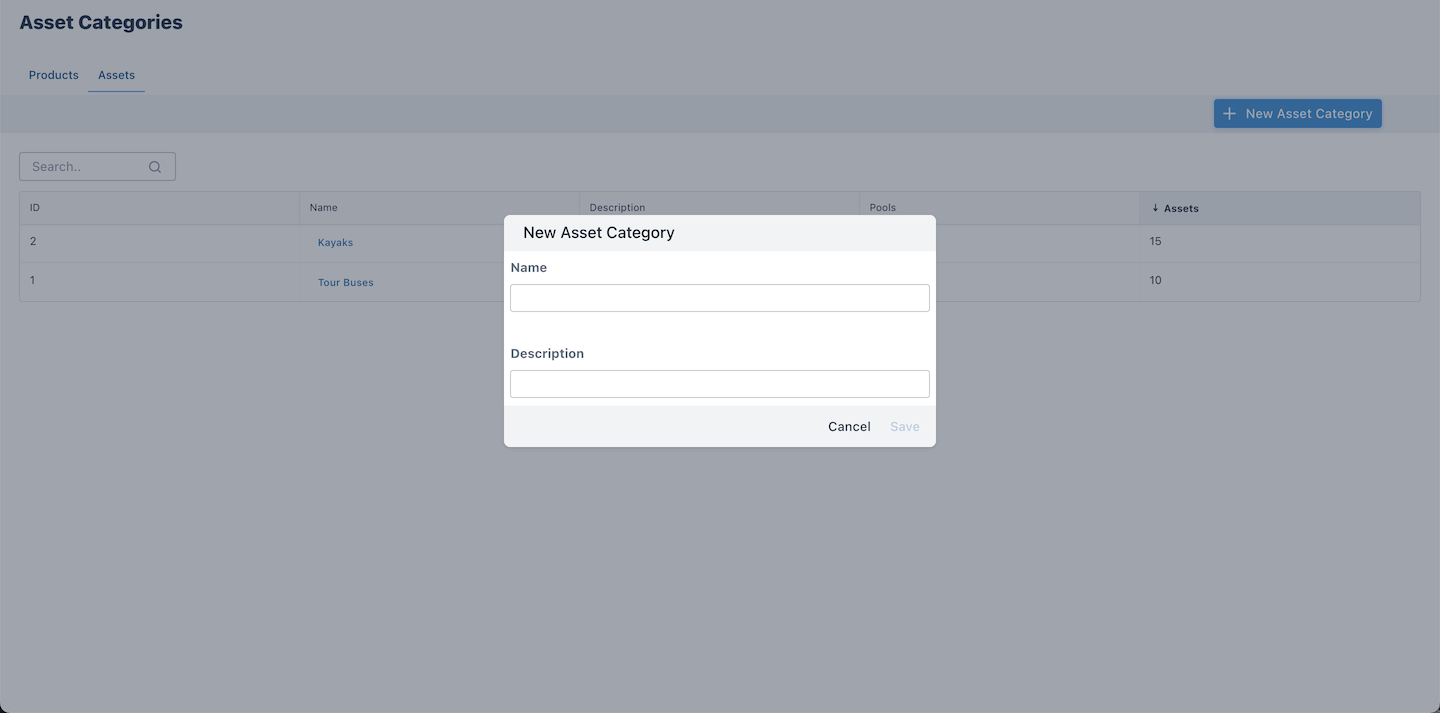Screen dimensions: 1440x713
Task: Click the New Asset Category button
Action: coord(1297,114)
